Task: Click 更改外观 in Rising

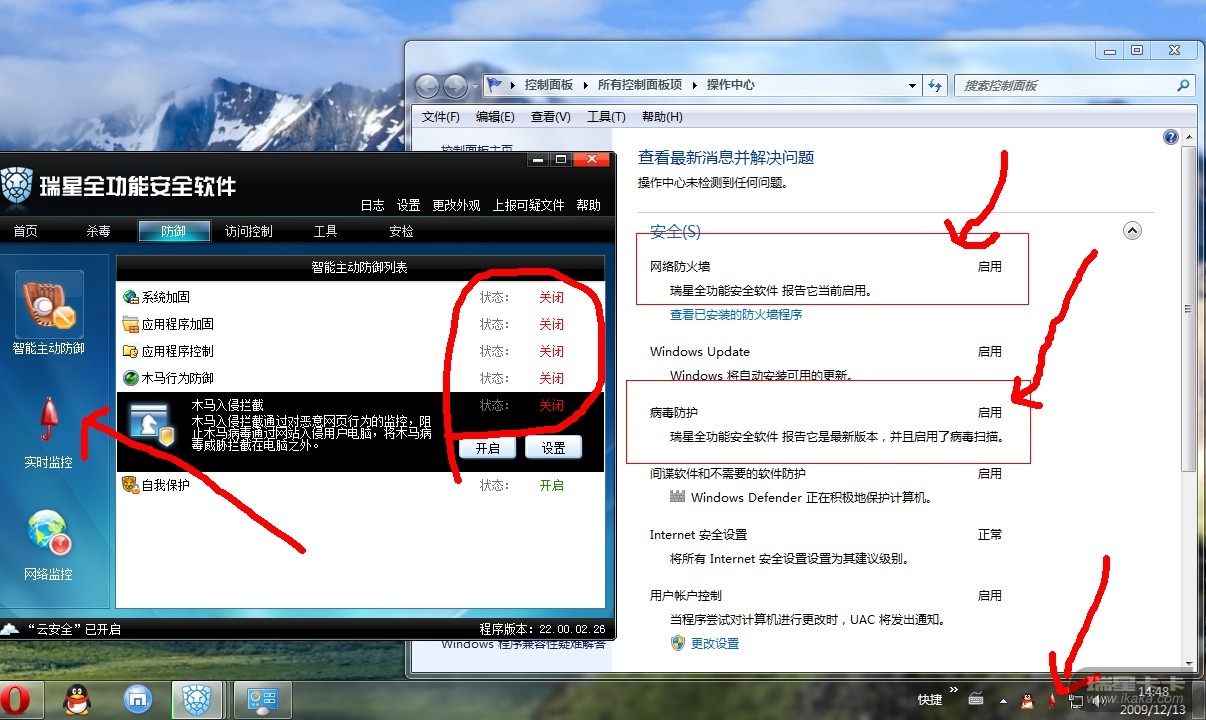Action: coord(456,205)
